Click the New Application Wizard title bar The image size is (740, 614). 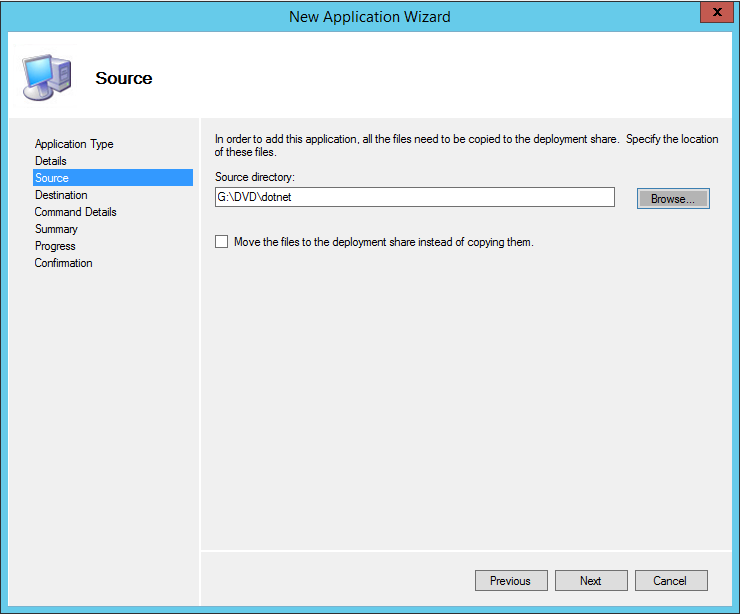[x=369, y=16]
